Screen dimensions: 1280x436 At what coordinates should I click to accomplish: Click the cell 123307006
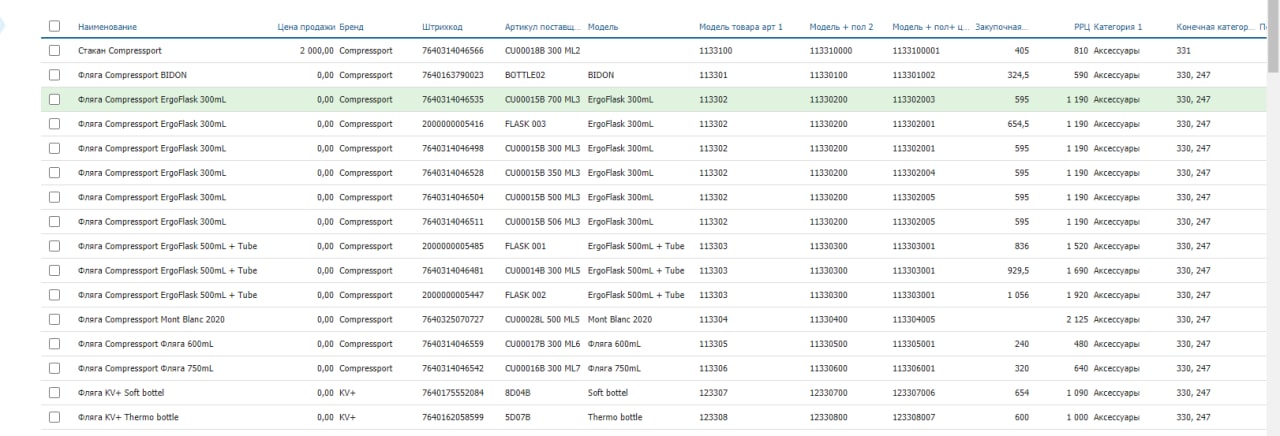point(914,393)
